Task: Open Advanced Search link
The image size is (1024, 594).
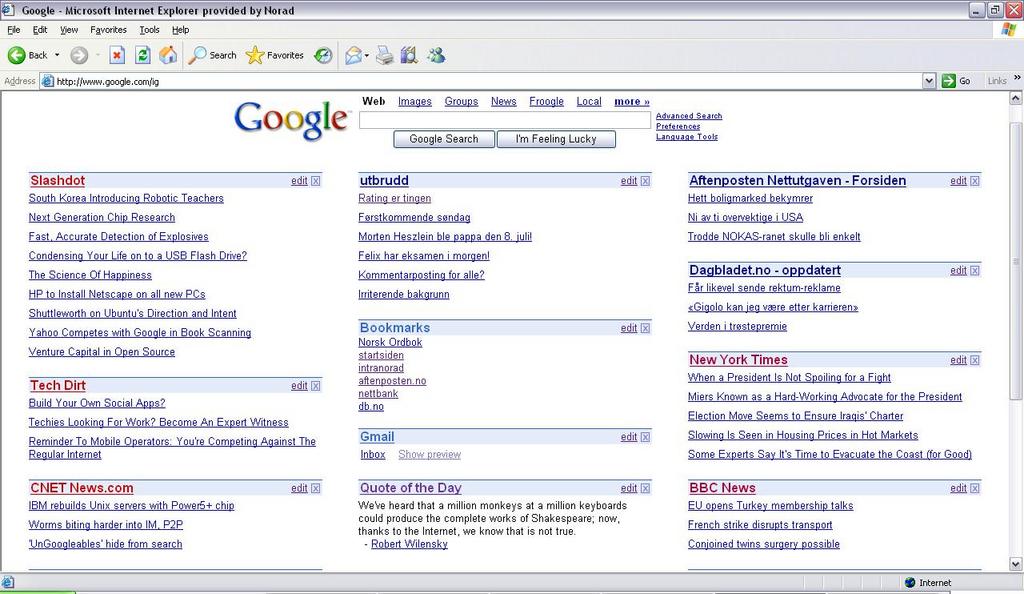Action: pyautogui.click(x=689, y=116)
